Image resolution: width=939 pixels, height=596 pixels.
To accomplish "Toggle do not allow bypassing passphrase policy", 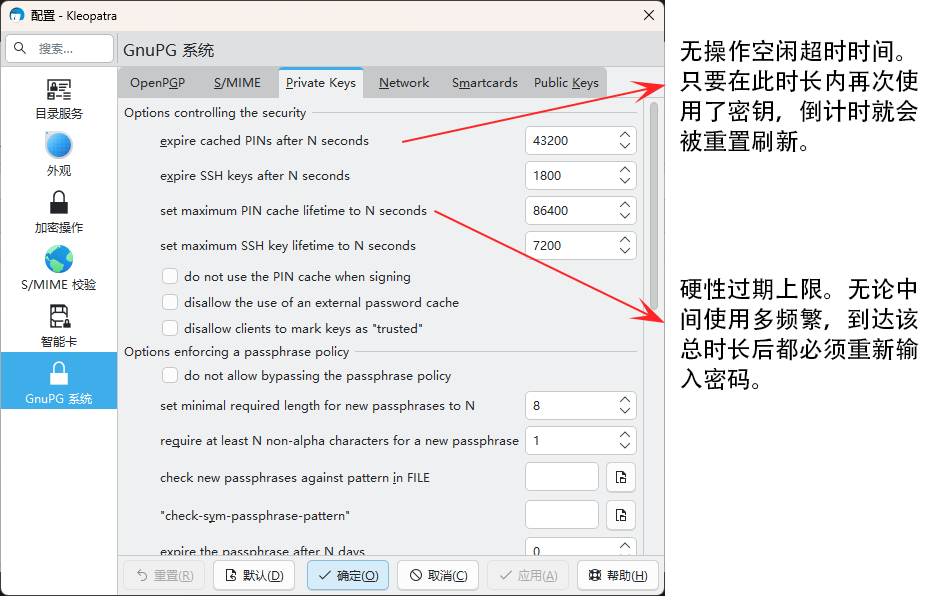I will pos(170,376).
